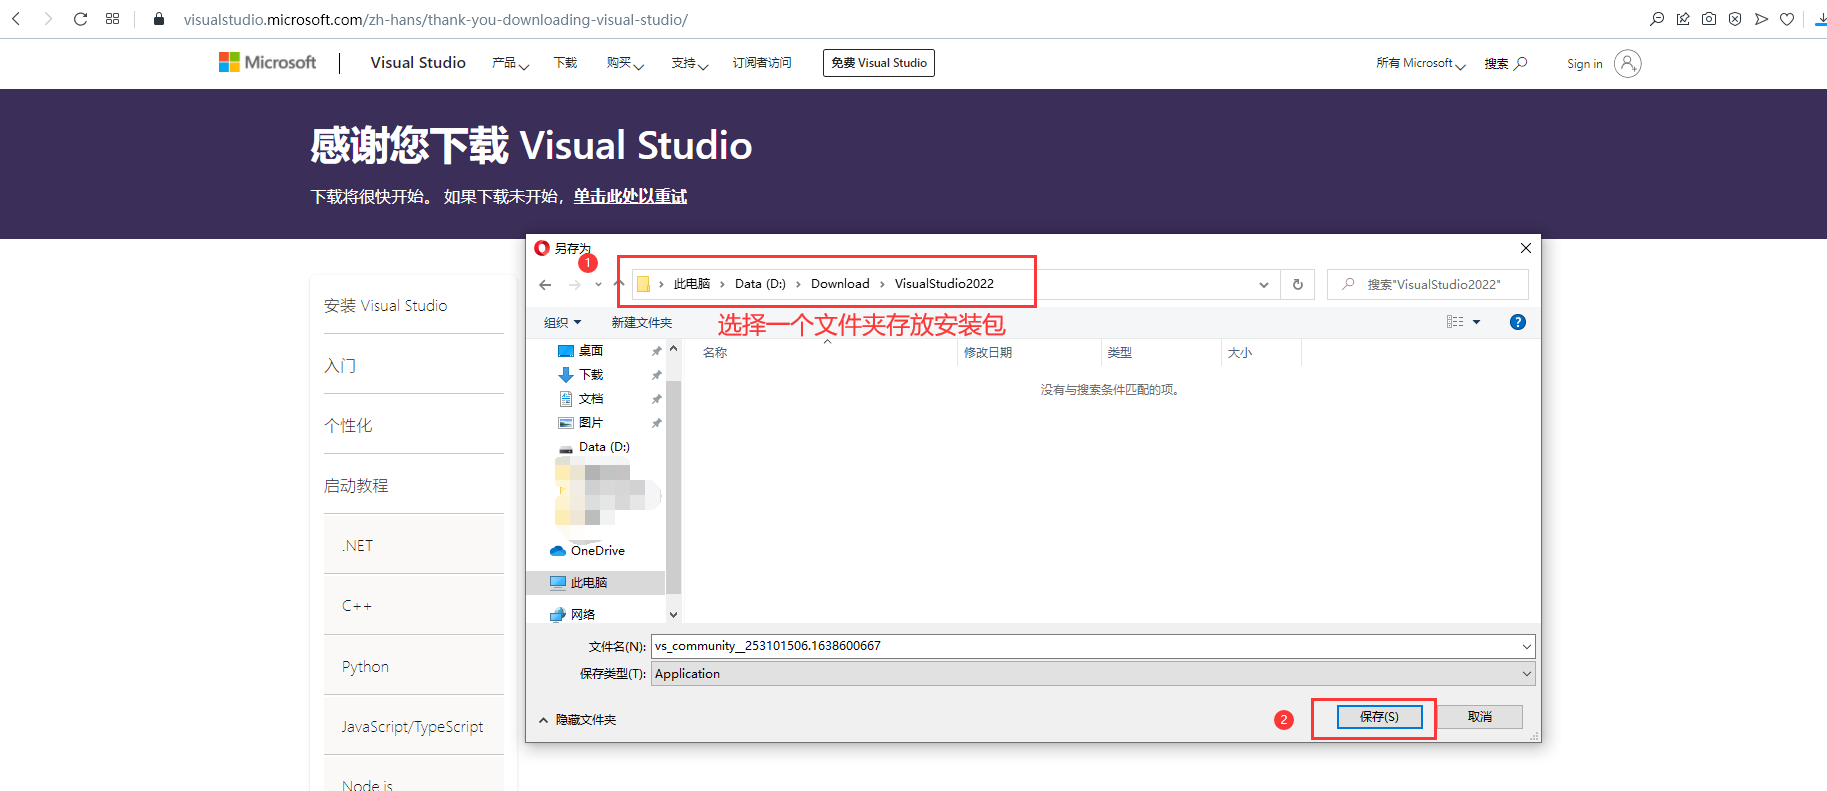Screen dimensions: 1827x791
Task: Sort by the 修改日期 column header
Action: 988,352
